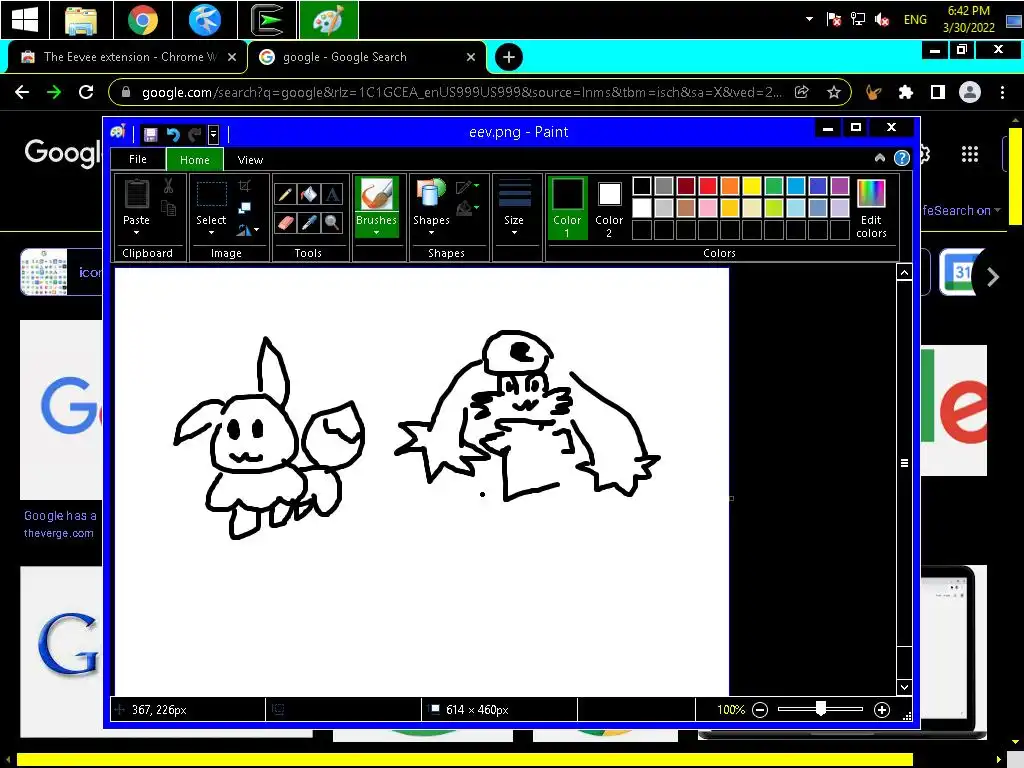Image resolution: width=1024 pixels, height=768 pixels.
Task: Click the muted volume icon in system tray
Action: coord(882,20)
